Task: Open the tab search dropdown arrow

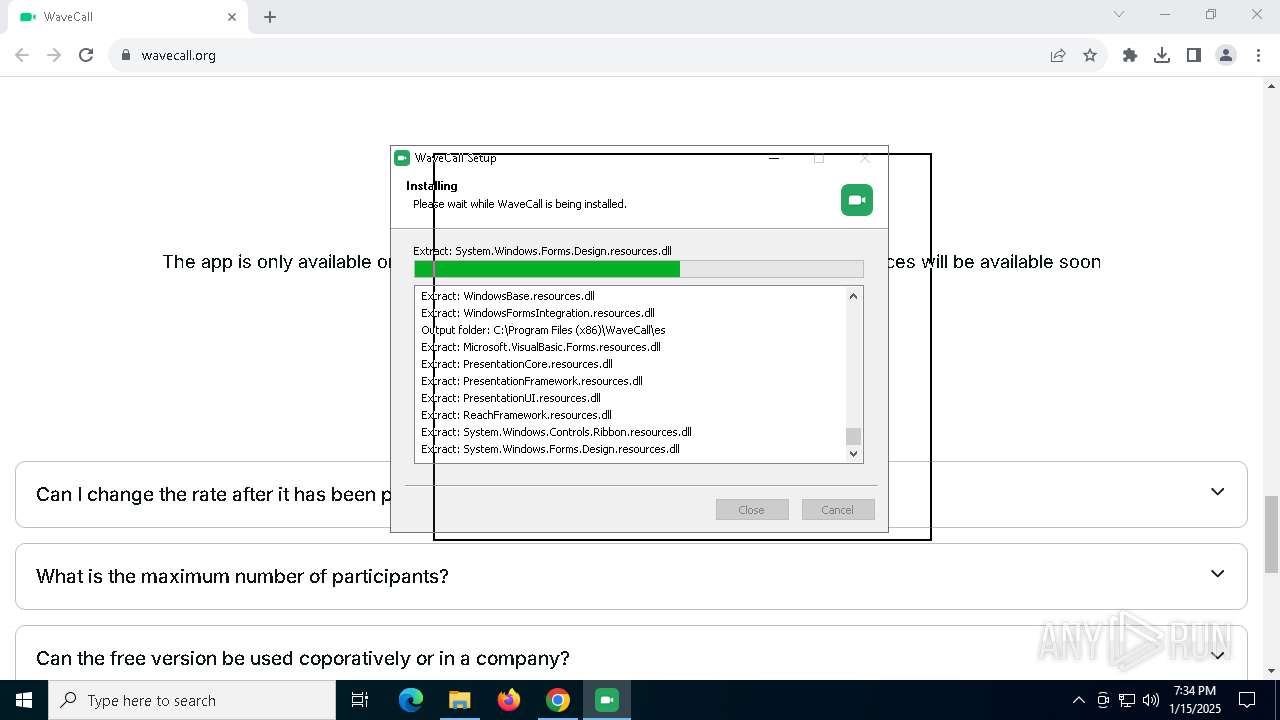Action: (x=1119, y=14)
